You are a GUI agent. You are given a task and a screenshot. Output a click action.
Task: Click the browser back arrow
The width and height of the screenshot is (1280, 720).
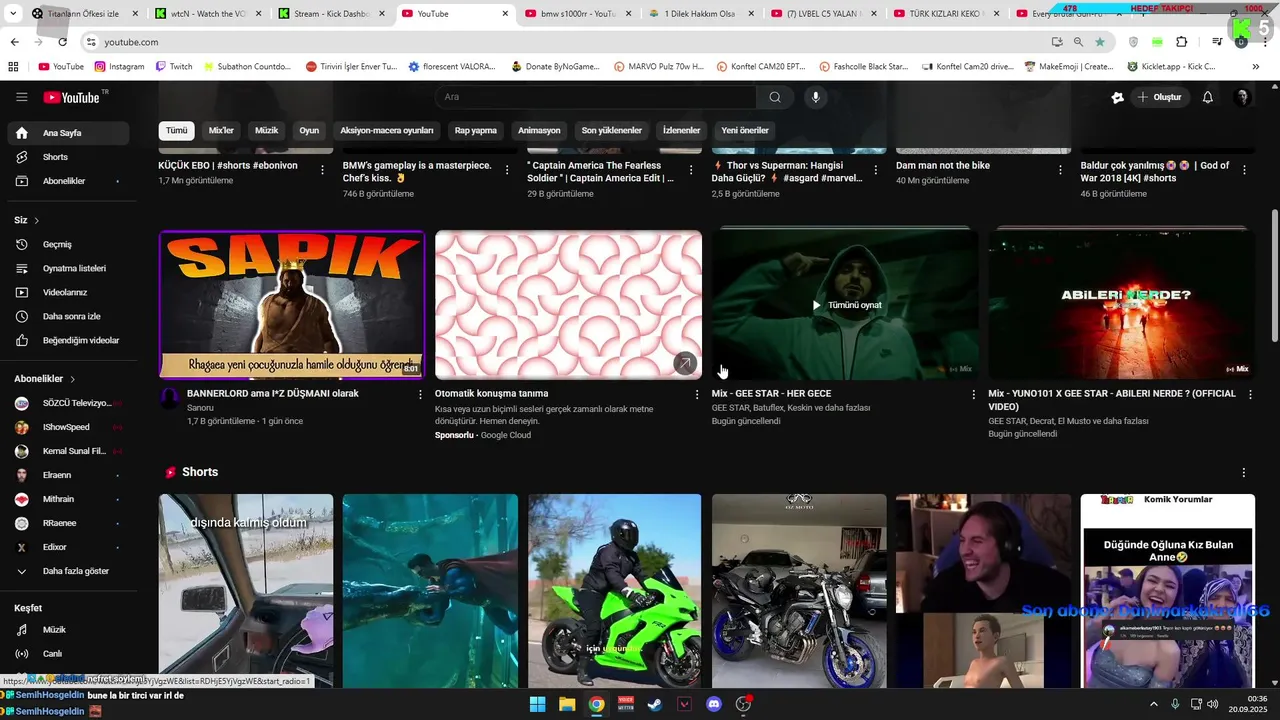14,42
